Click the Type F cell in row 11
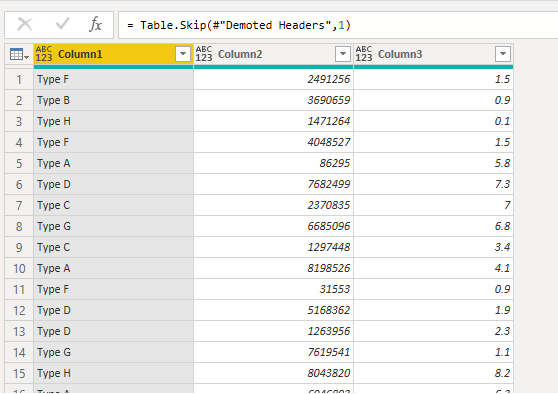The width and height of the screenshot is (558, 394). [x=114, y=289]
